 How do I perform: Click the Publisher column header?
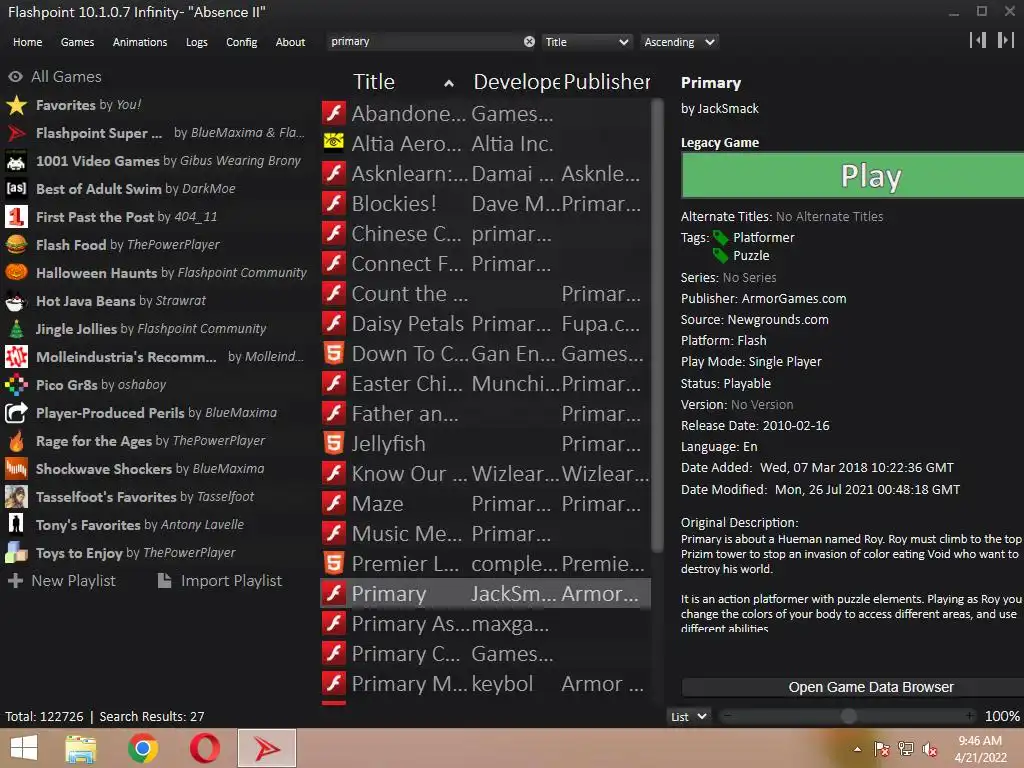tap(607, 82)
